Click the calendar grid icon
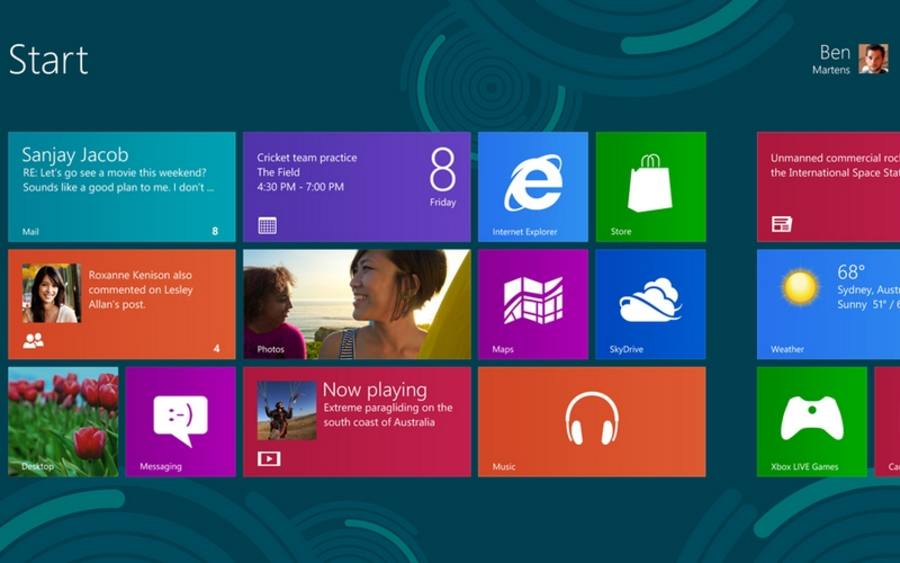This screenshot has height=563, width=900. pyautogui.click(x=267, y=226)
